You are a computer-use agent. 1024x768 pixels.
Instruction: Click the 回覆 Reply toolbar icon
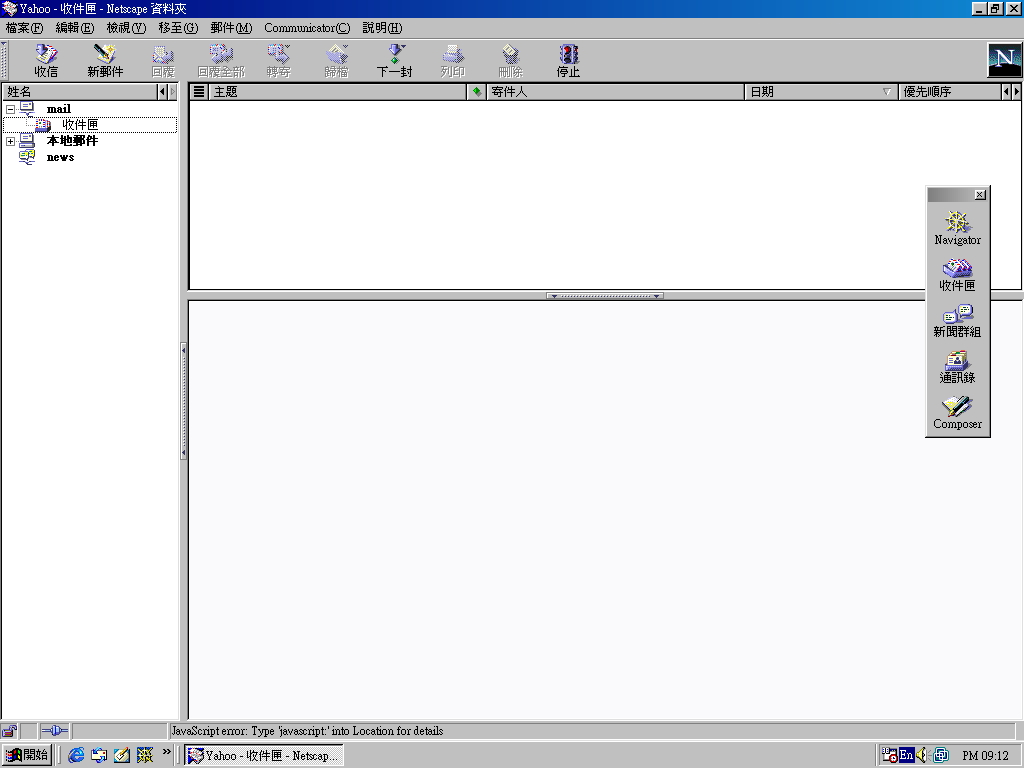163,61
